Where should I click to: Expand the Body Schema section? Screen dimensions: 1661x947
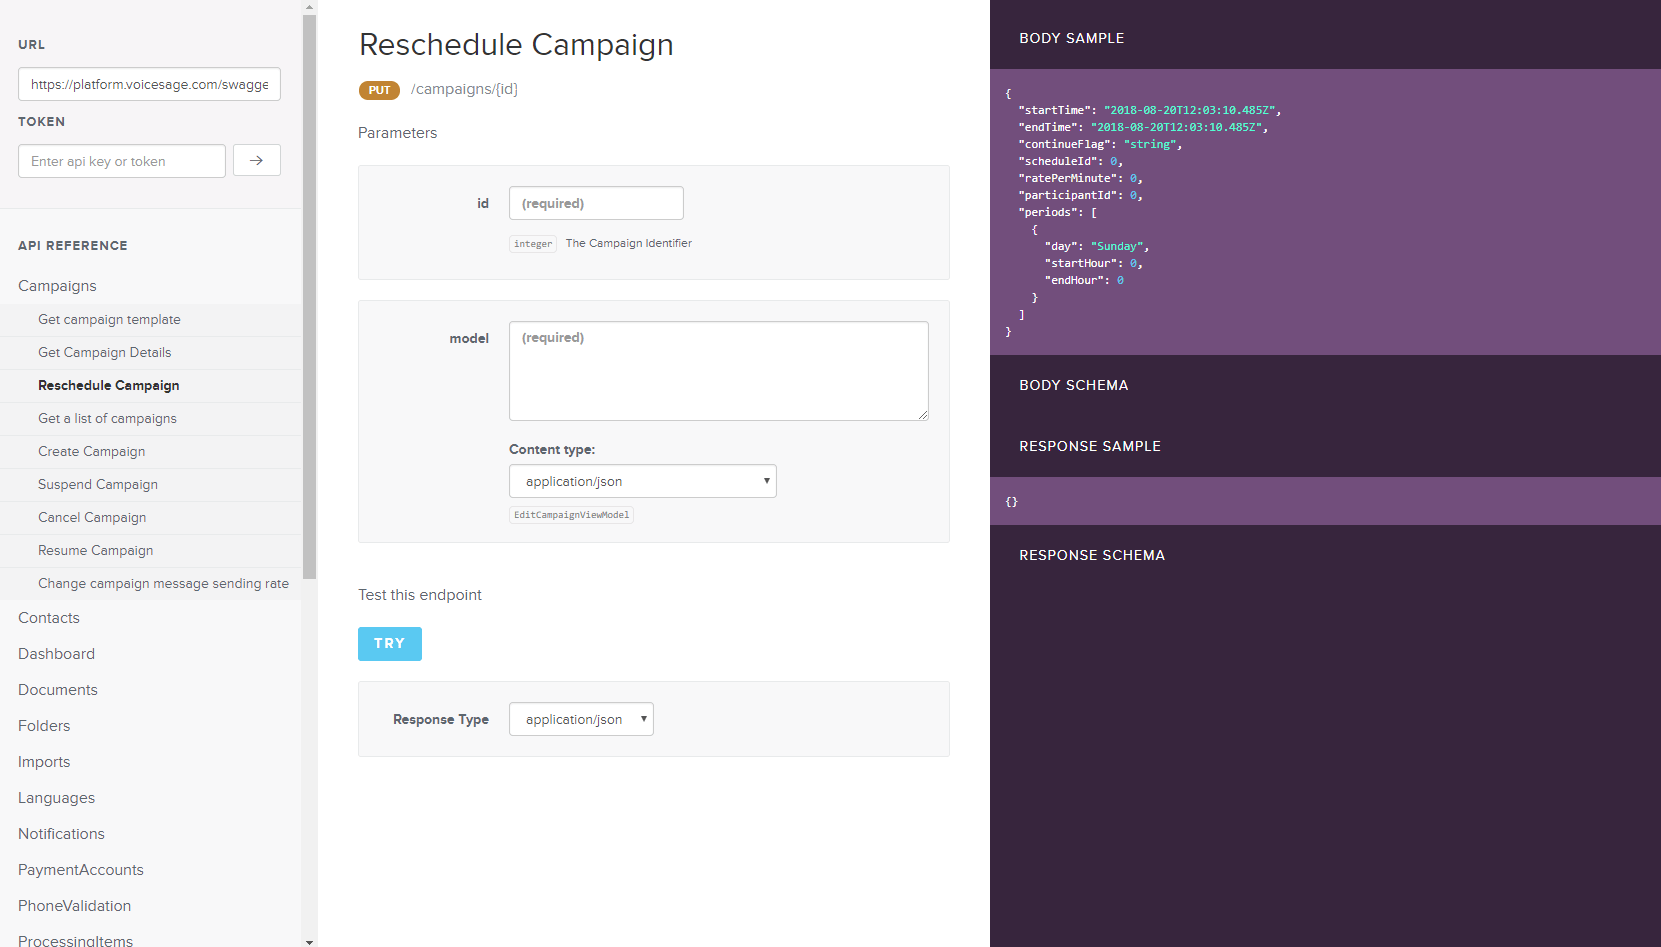point(1073,385)
